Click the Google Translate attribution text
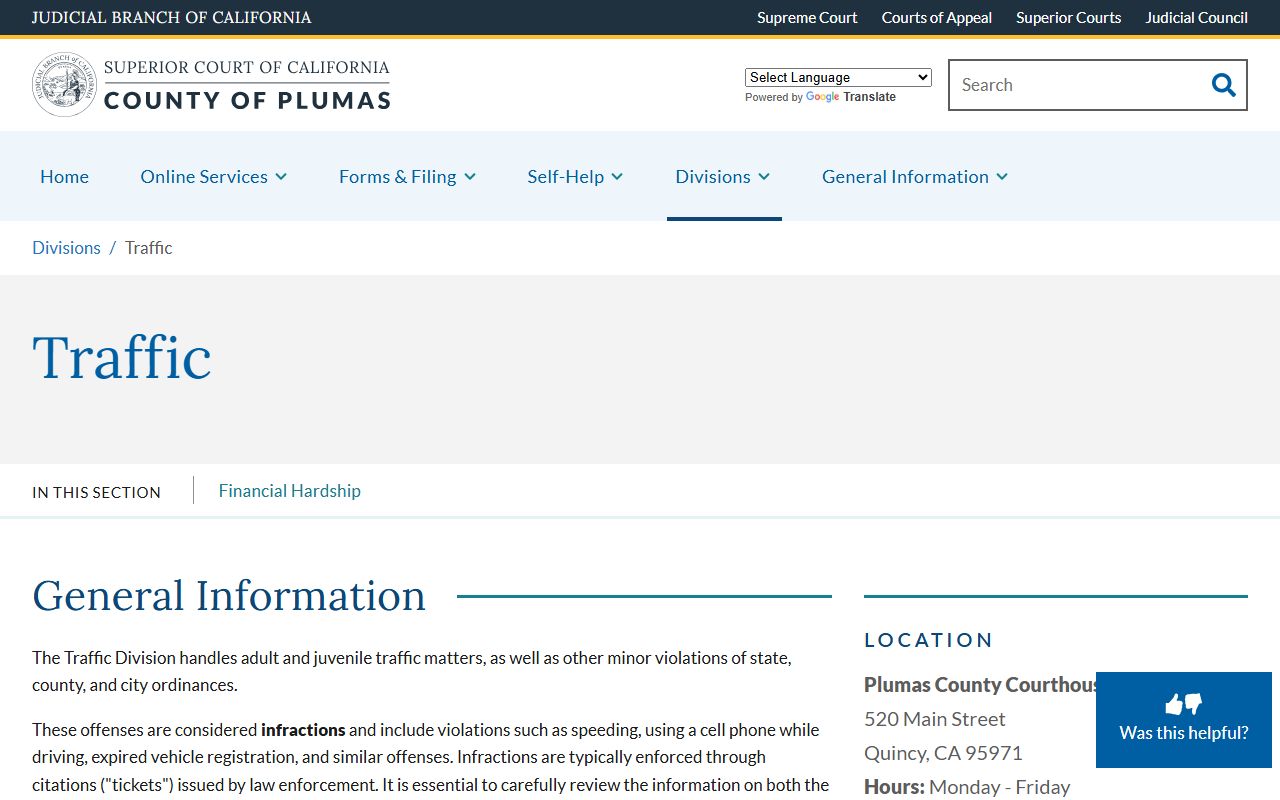1280x800 pixels. pyautogui.click(x=820, y=97)
